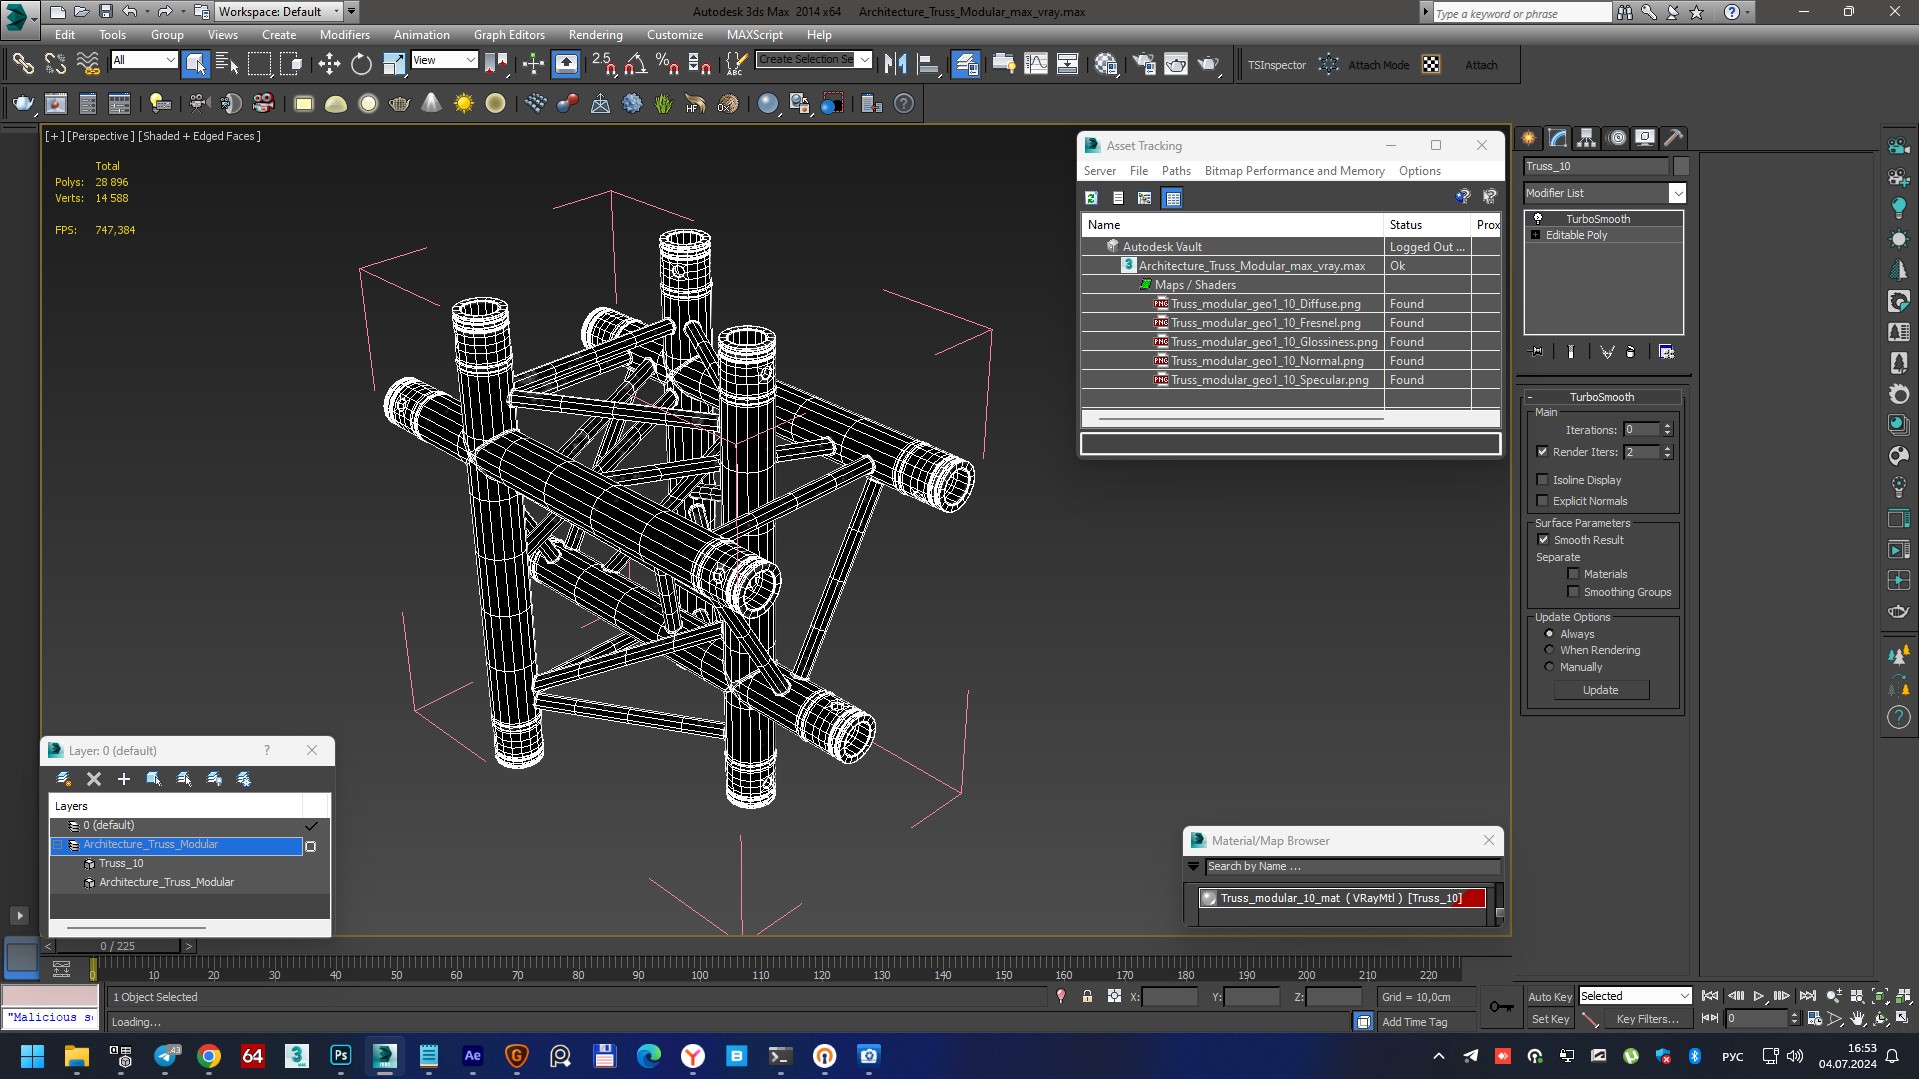Open the Motion command panel tab
Image resolution: width=1919 pixels, height=1079 pixels.
[1616, 138]
